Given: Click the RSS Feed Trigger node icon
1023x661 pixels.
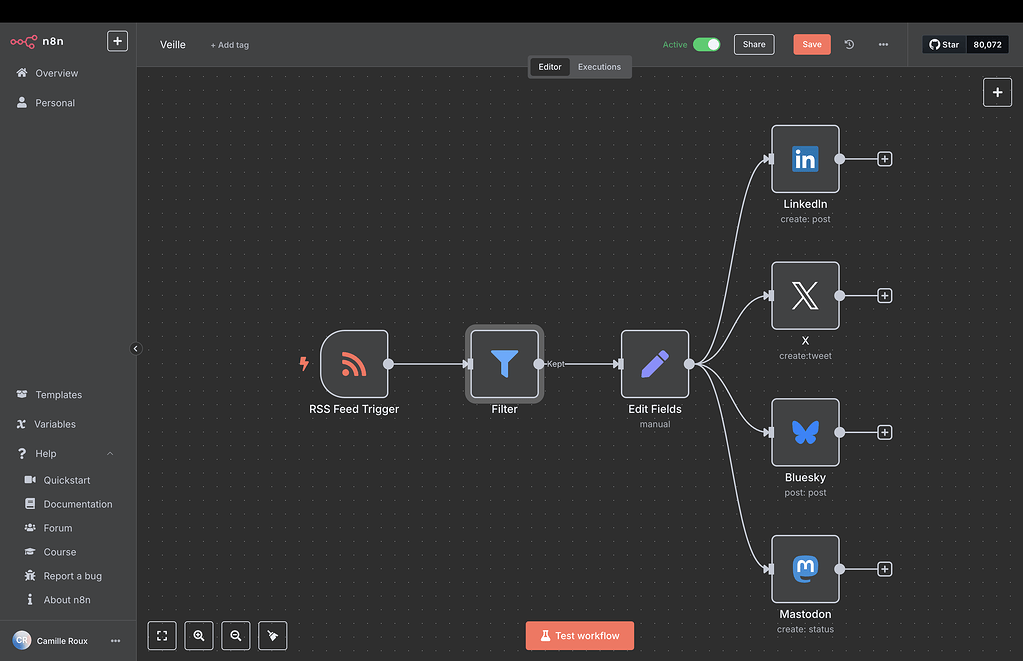Looking at the screenshot, I should tap(354, 364).
